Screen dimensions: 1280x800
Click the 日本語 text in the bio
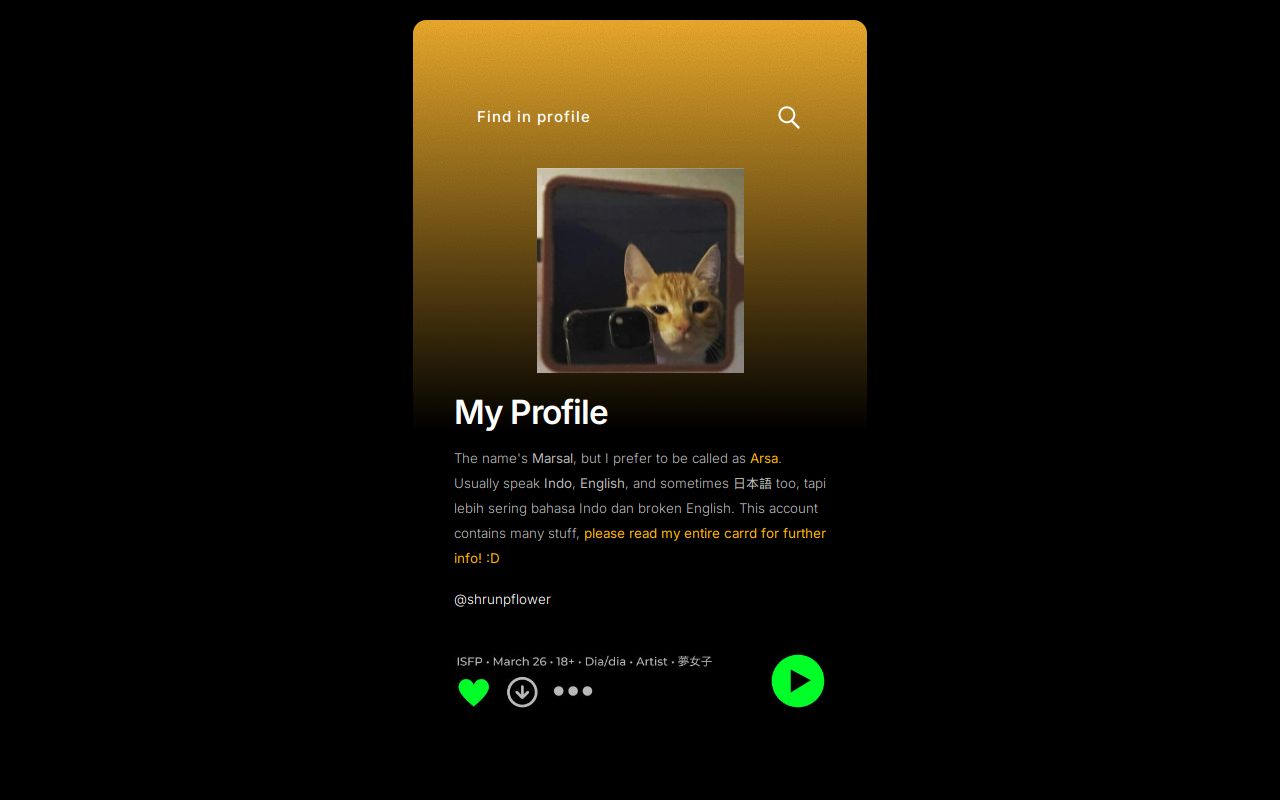pos(752,483)
